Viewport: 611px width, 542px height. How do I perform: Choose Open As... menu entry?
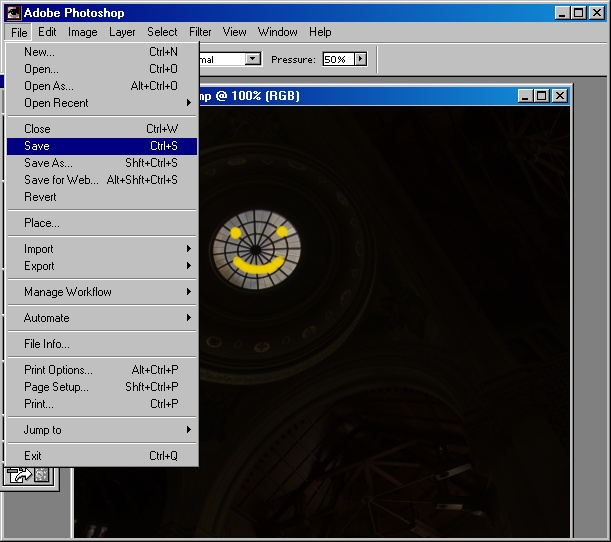[x=102, y=86]
